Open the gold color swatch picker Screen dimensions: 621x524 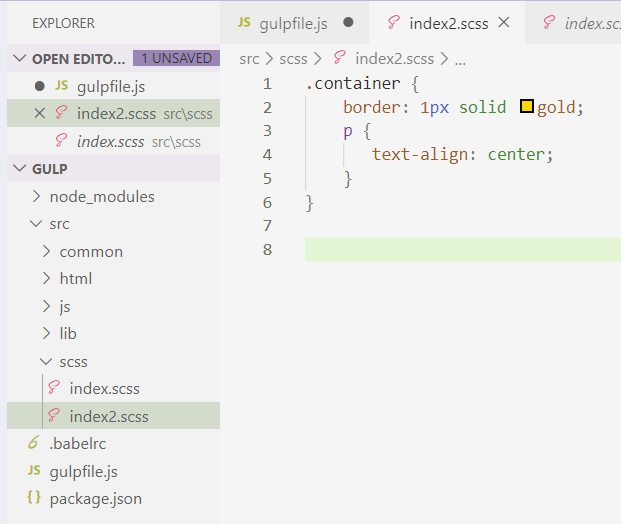[x=527, y=107]
